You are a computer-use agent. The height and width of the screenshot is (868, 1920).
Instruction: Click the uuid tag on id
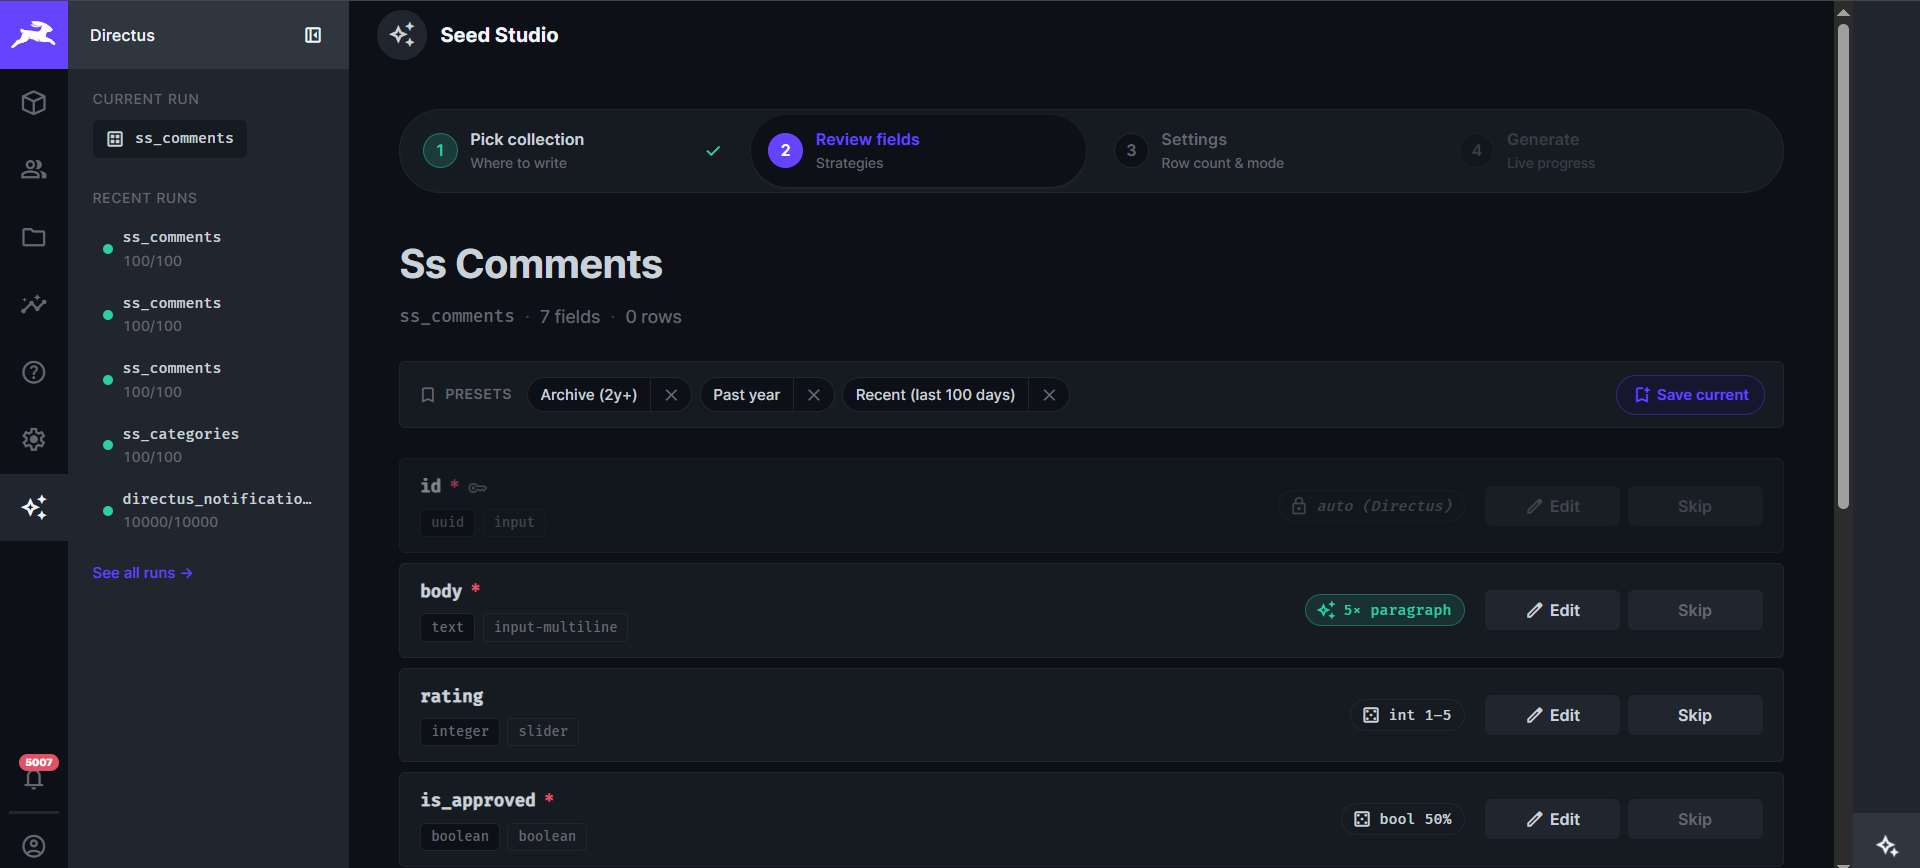[448, 522]
